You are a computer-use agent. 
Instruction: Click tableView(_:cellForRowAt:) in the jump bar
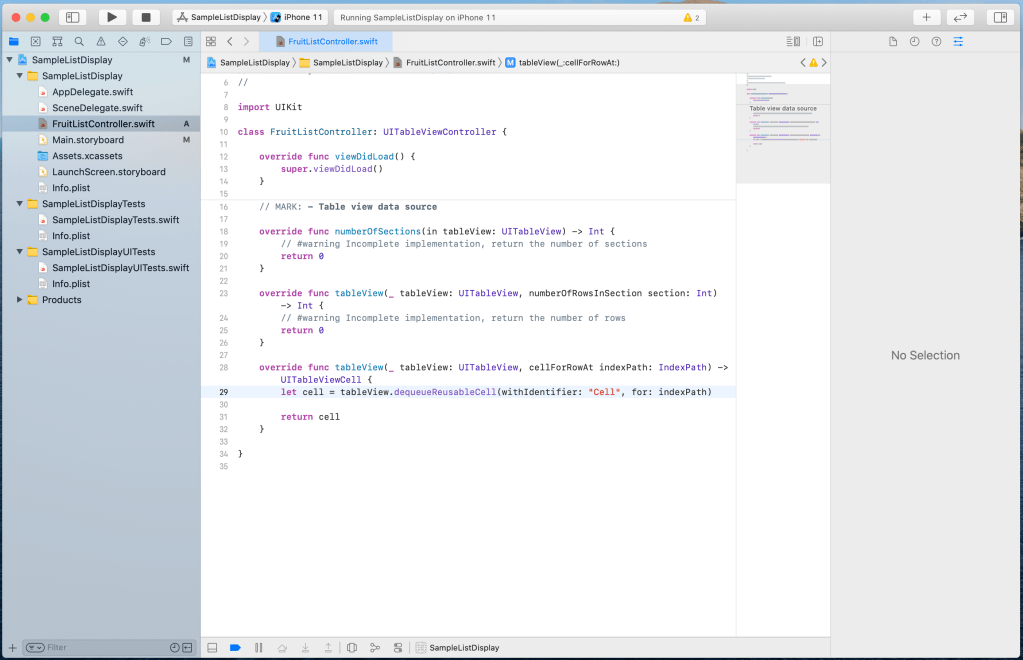point(568,62)
